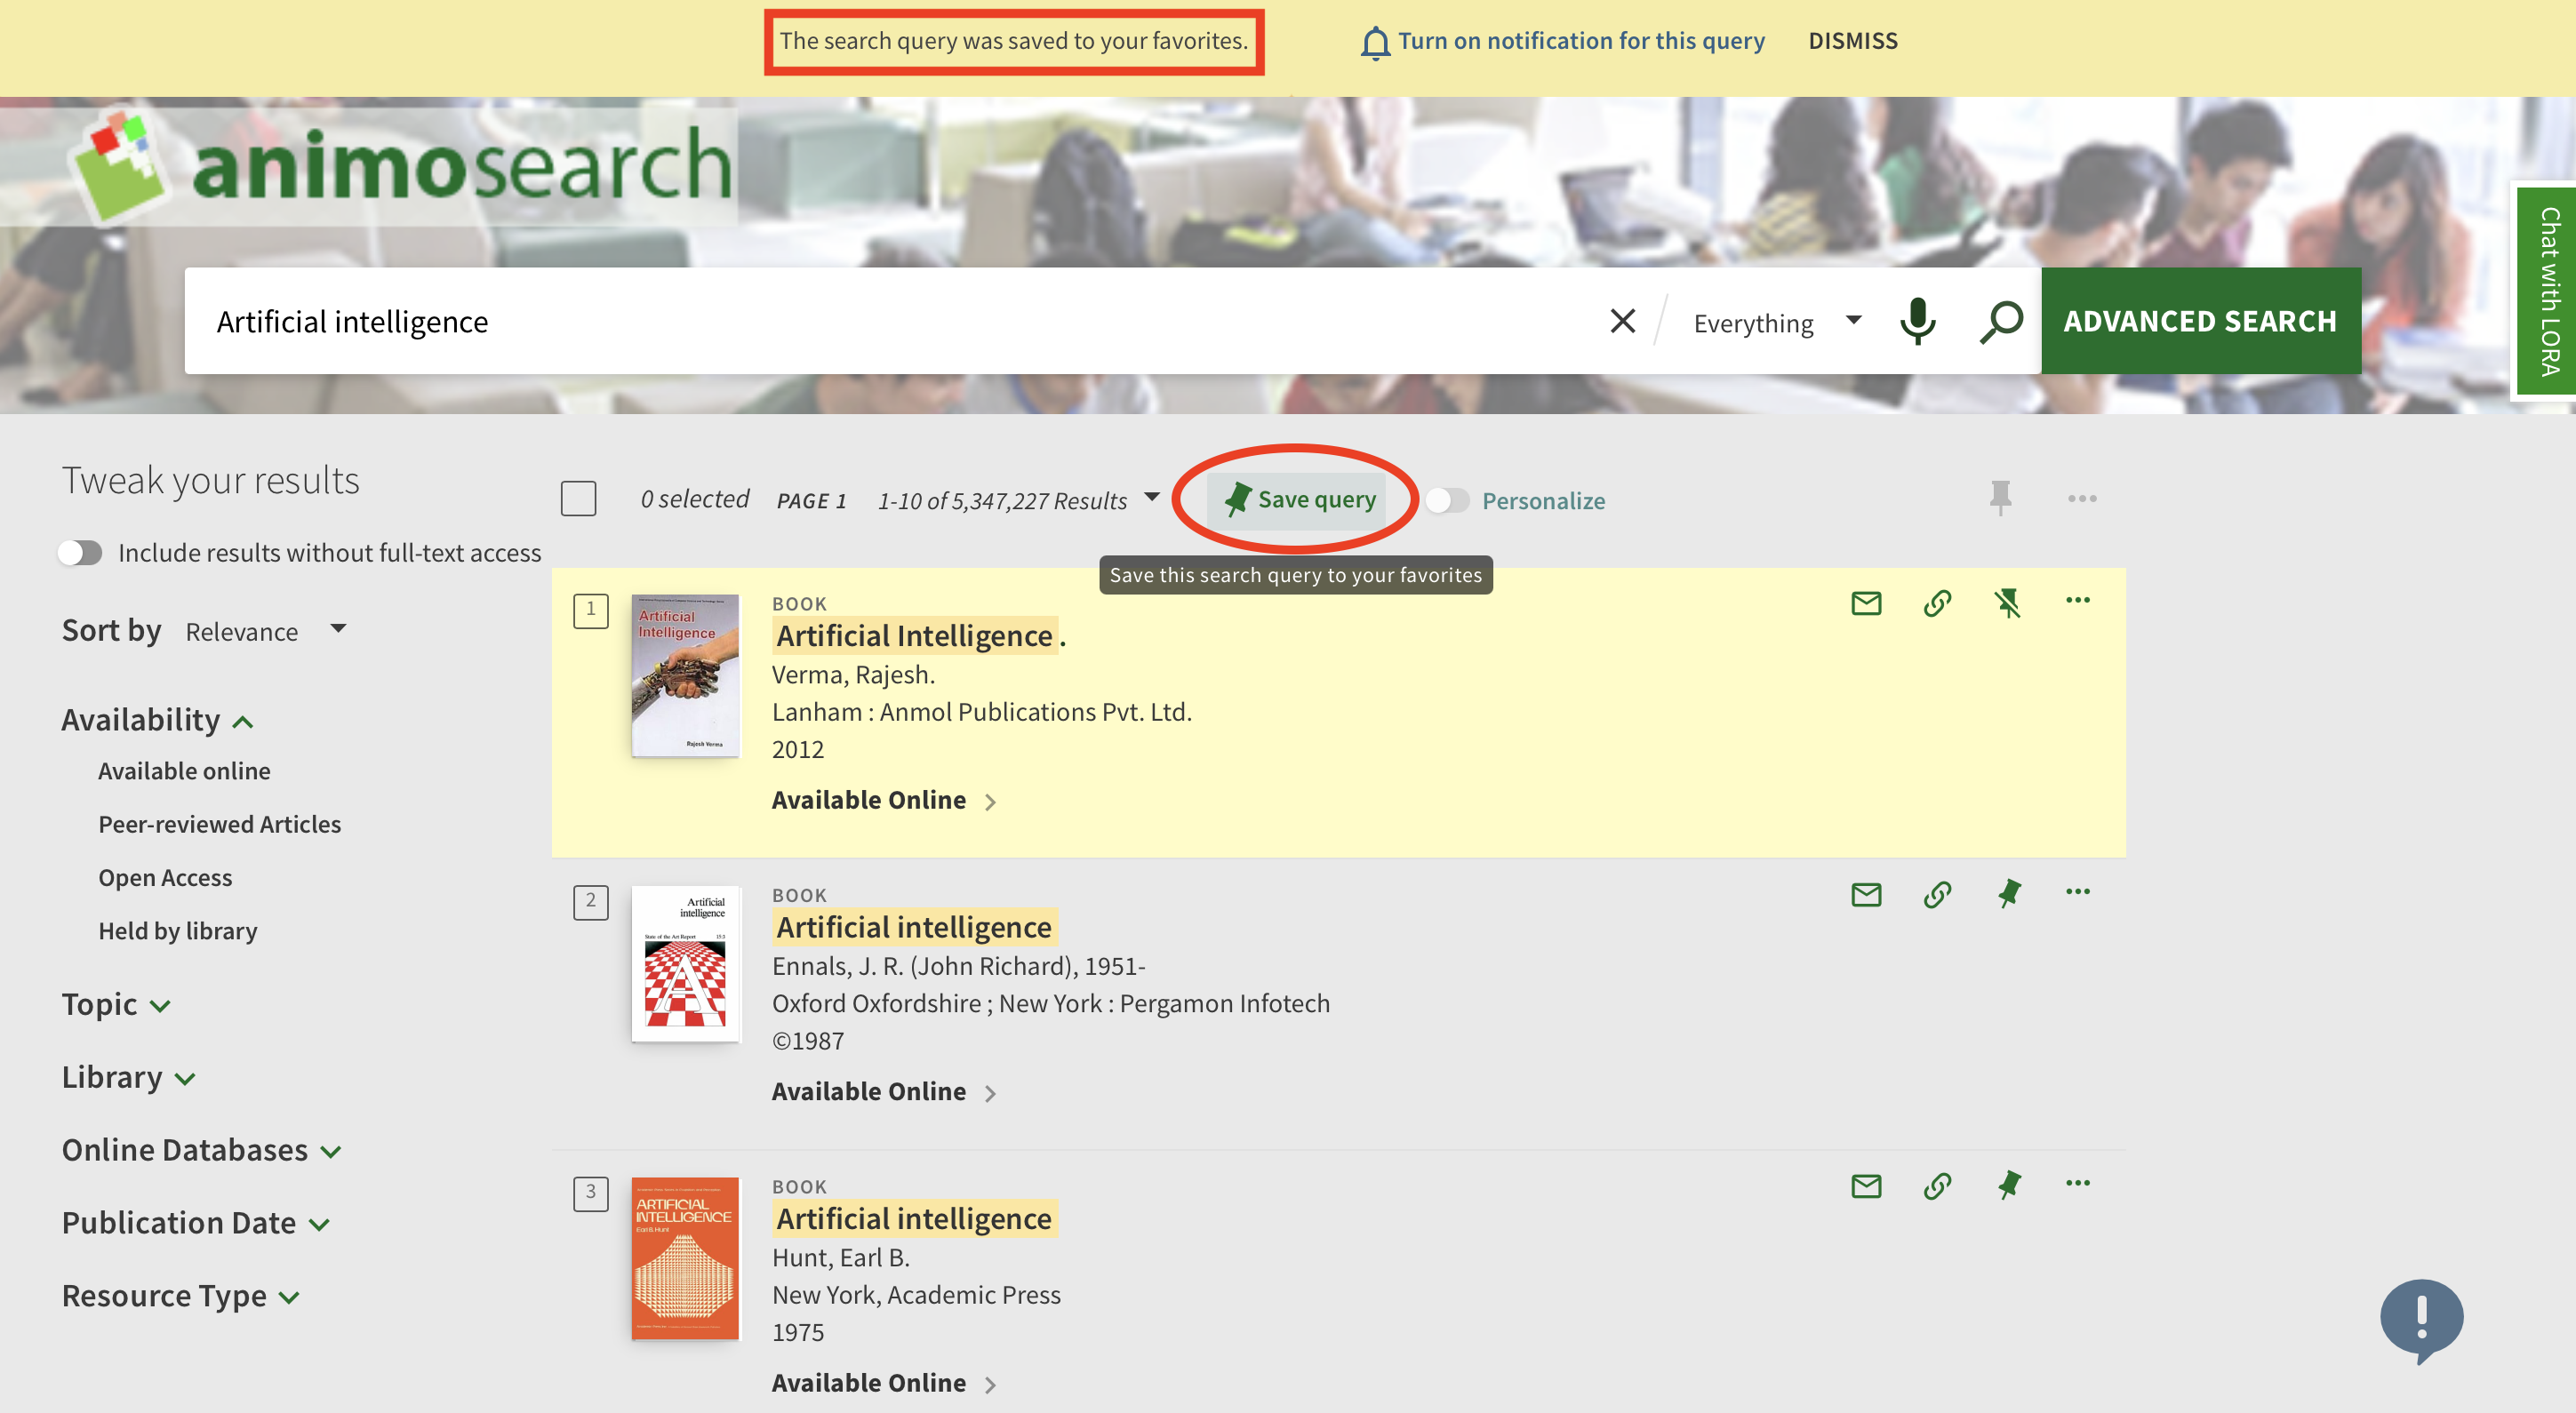Screen dimensions: 2576x1413
Task: Copy permalink for the second result
Action: click(1937, 894)
